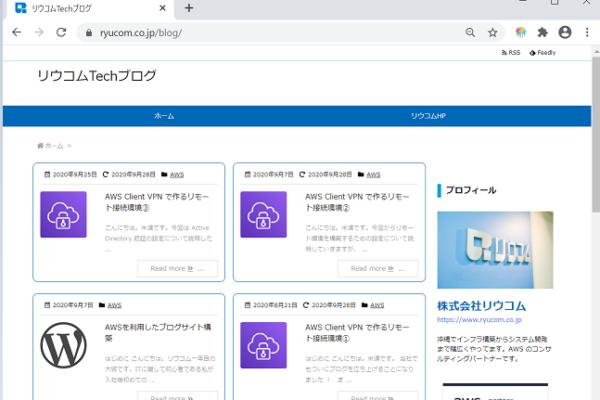Open the Extensions puzzle icon

[543, 32]
